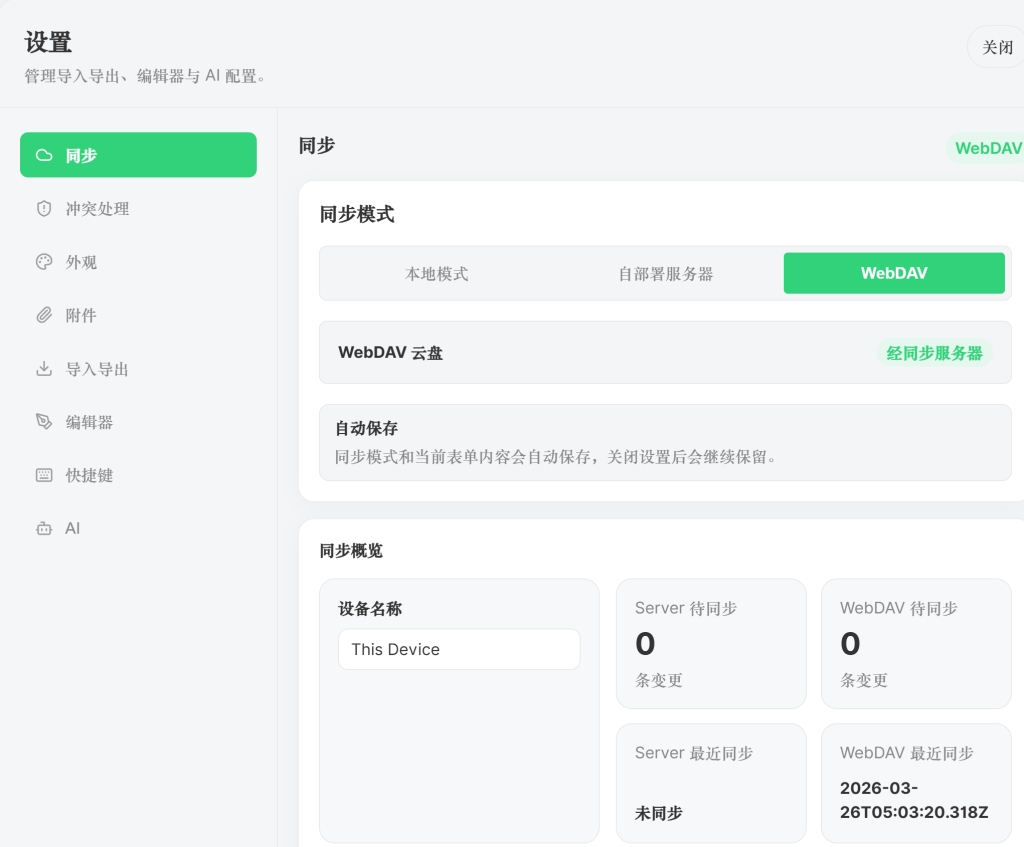Select 自部署服务器 sync mode
Viewport: 1024px width, 847px height.
(665, 272)
